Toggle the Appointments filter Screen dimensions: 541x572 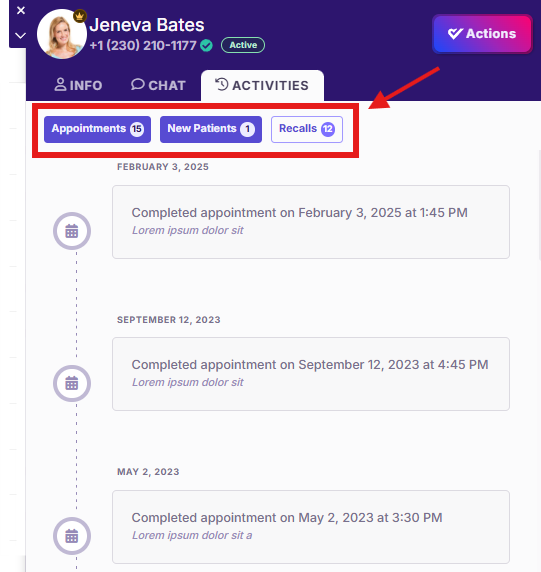pos(97,129)
